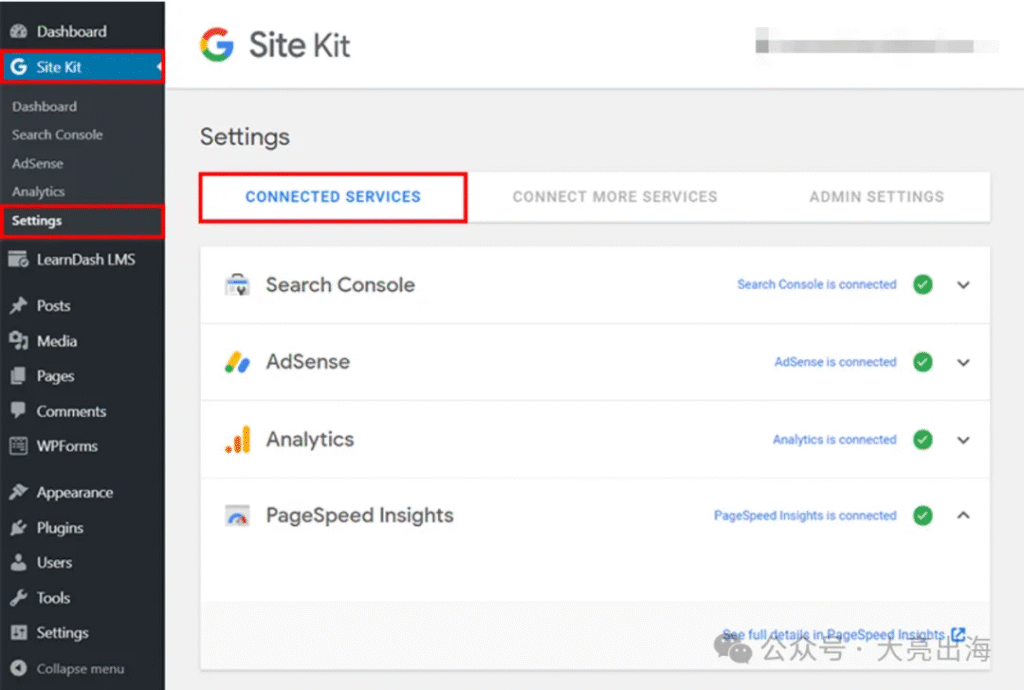The width and height of the screenshot is (1024, 690).
Task: Expand the AdSense row chevron
Action: (963, 362)
